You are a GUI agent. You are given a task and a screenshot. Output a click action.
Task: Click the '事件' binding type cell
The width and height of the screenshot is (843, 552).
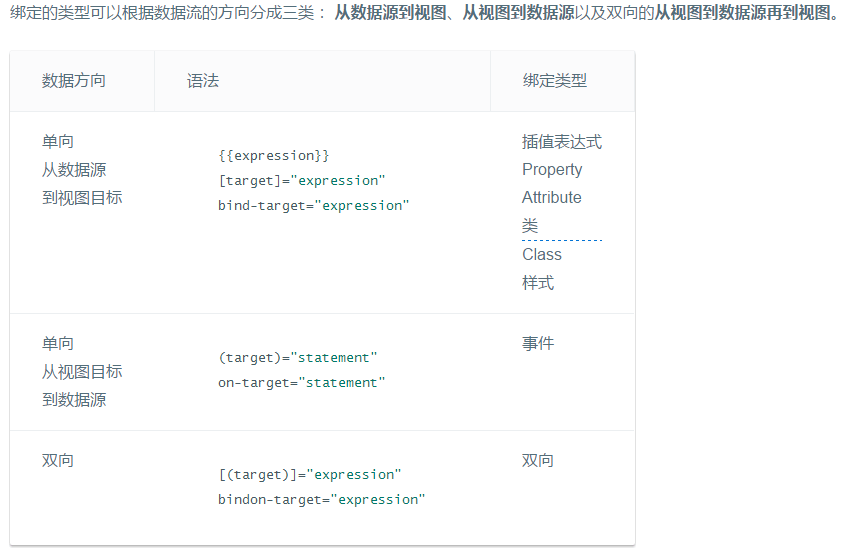(538, 343)
